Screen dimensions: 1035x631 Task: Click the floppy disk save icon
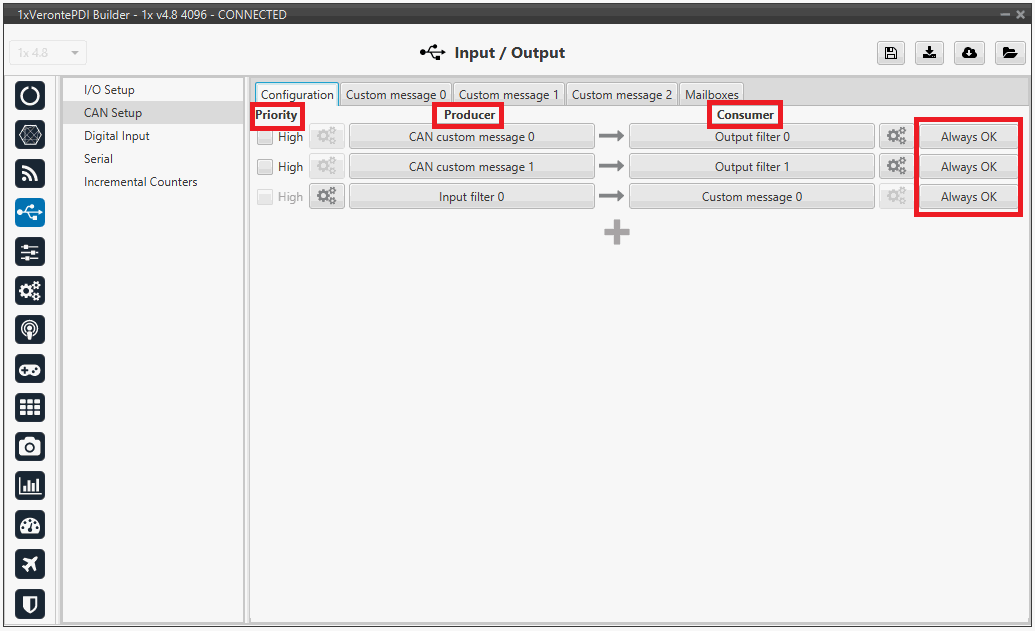click(891, 54)
